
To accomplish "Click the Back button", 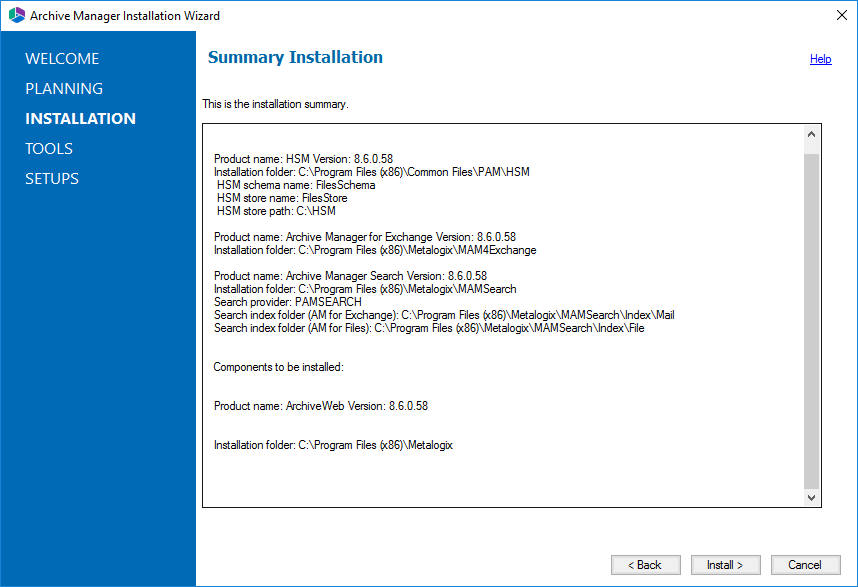I will click(x=646, y=565).
